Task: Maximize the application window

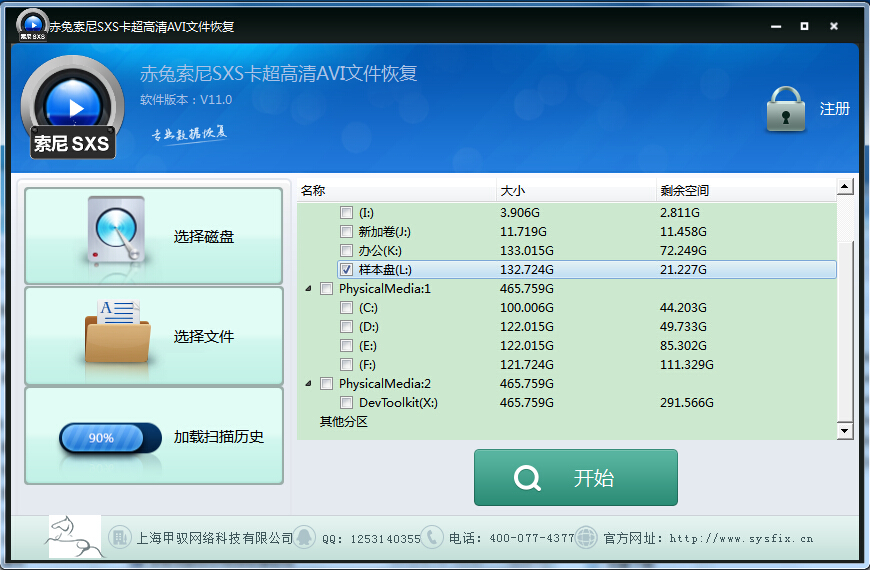Action: coord(805,26)
